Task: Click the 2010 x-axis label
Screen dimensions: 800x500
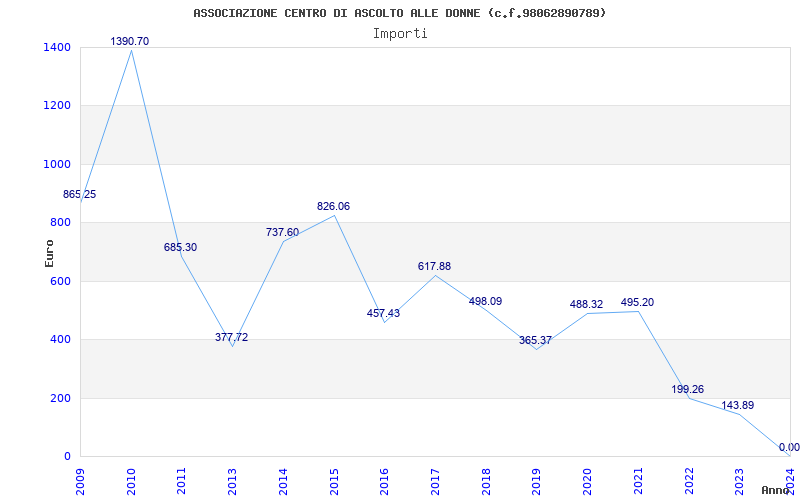Action: click(131, 482)
